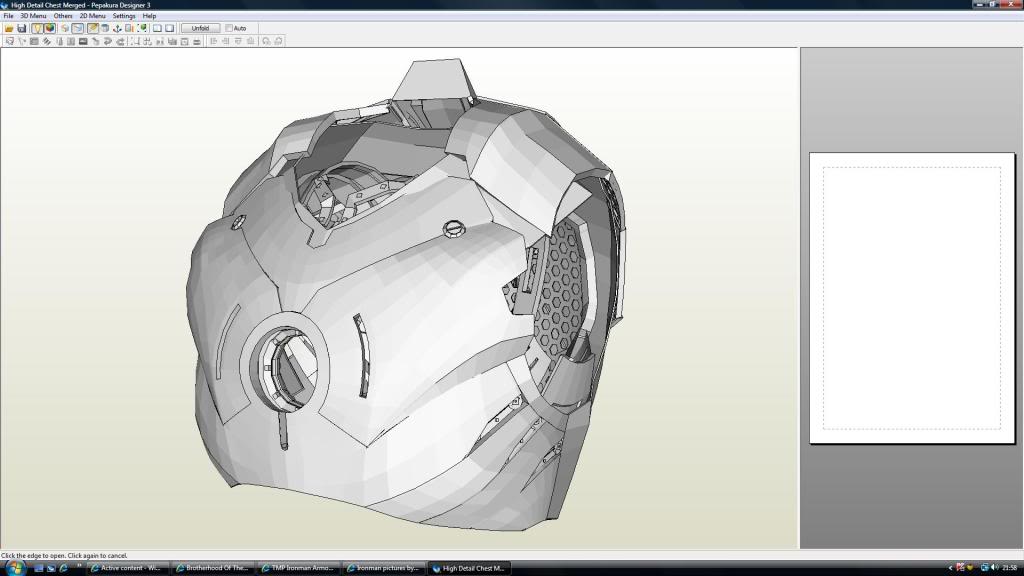The image size is (1024, 576).
Task: Click the icon between anchor and green cube
Action: [129, 28]
